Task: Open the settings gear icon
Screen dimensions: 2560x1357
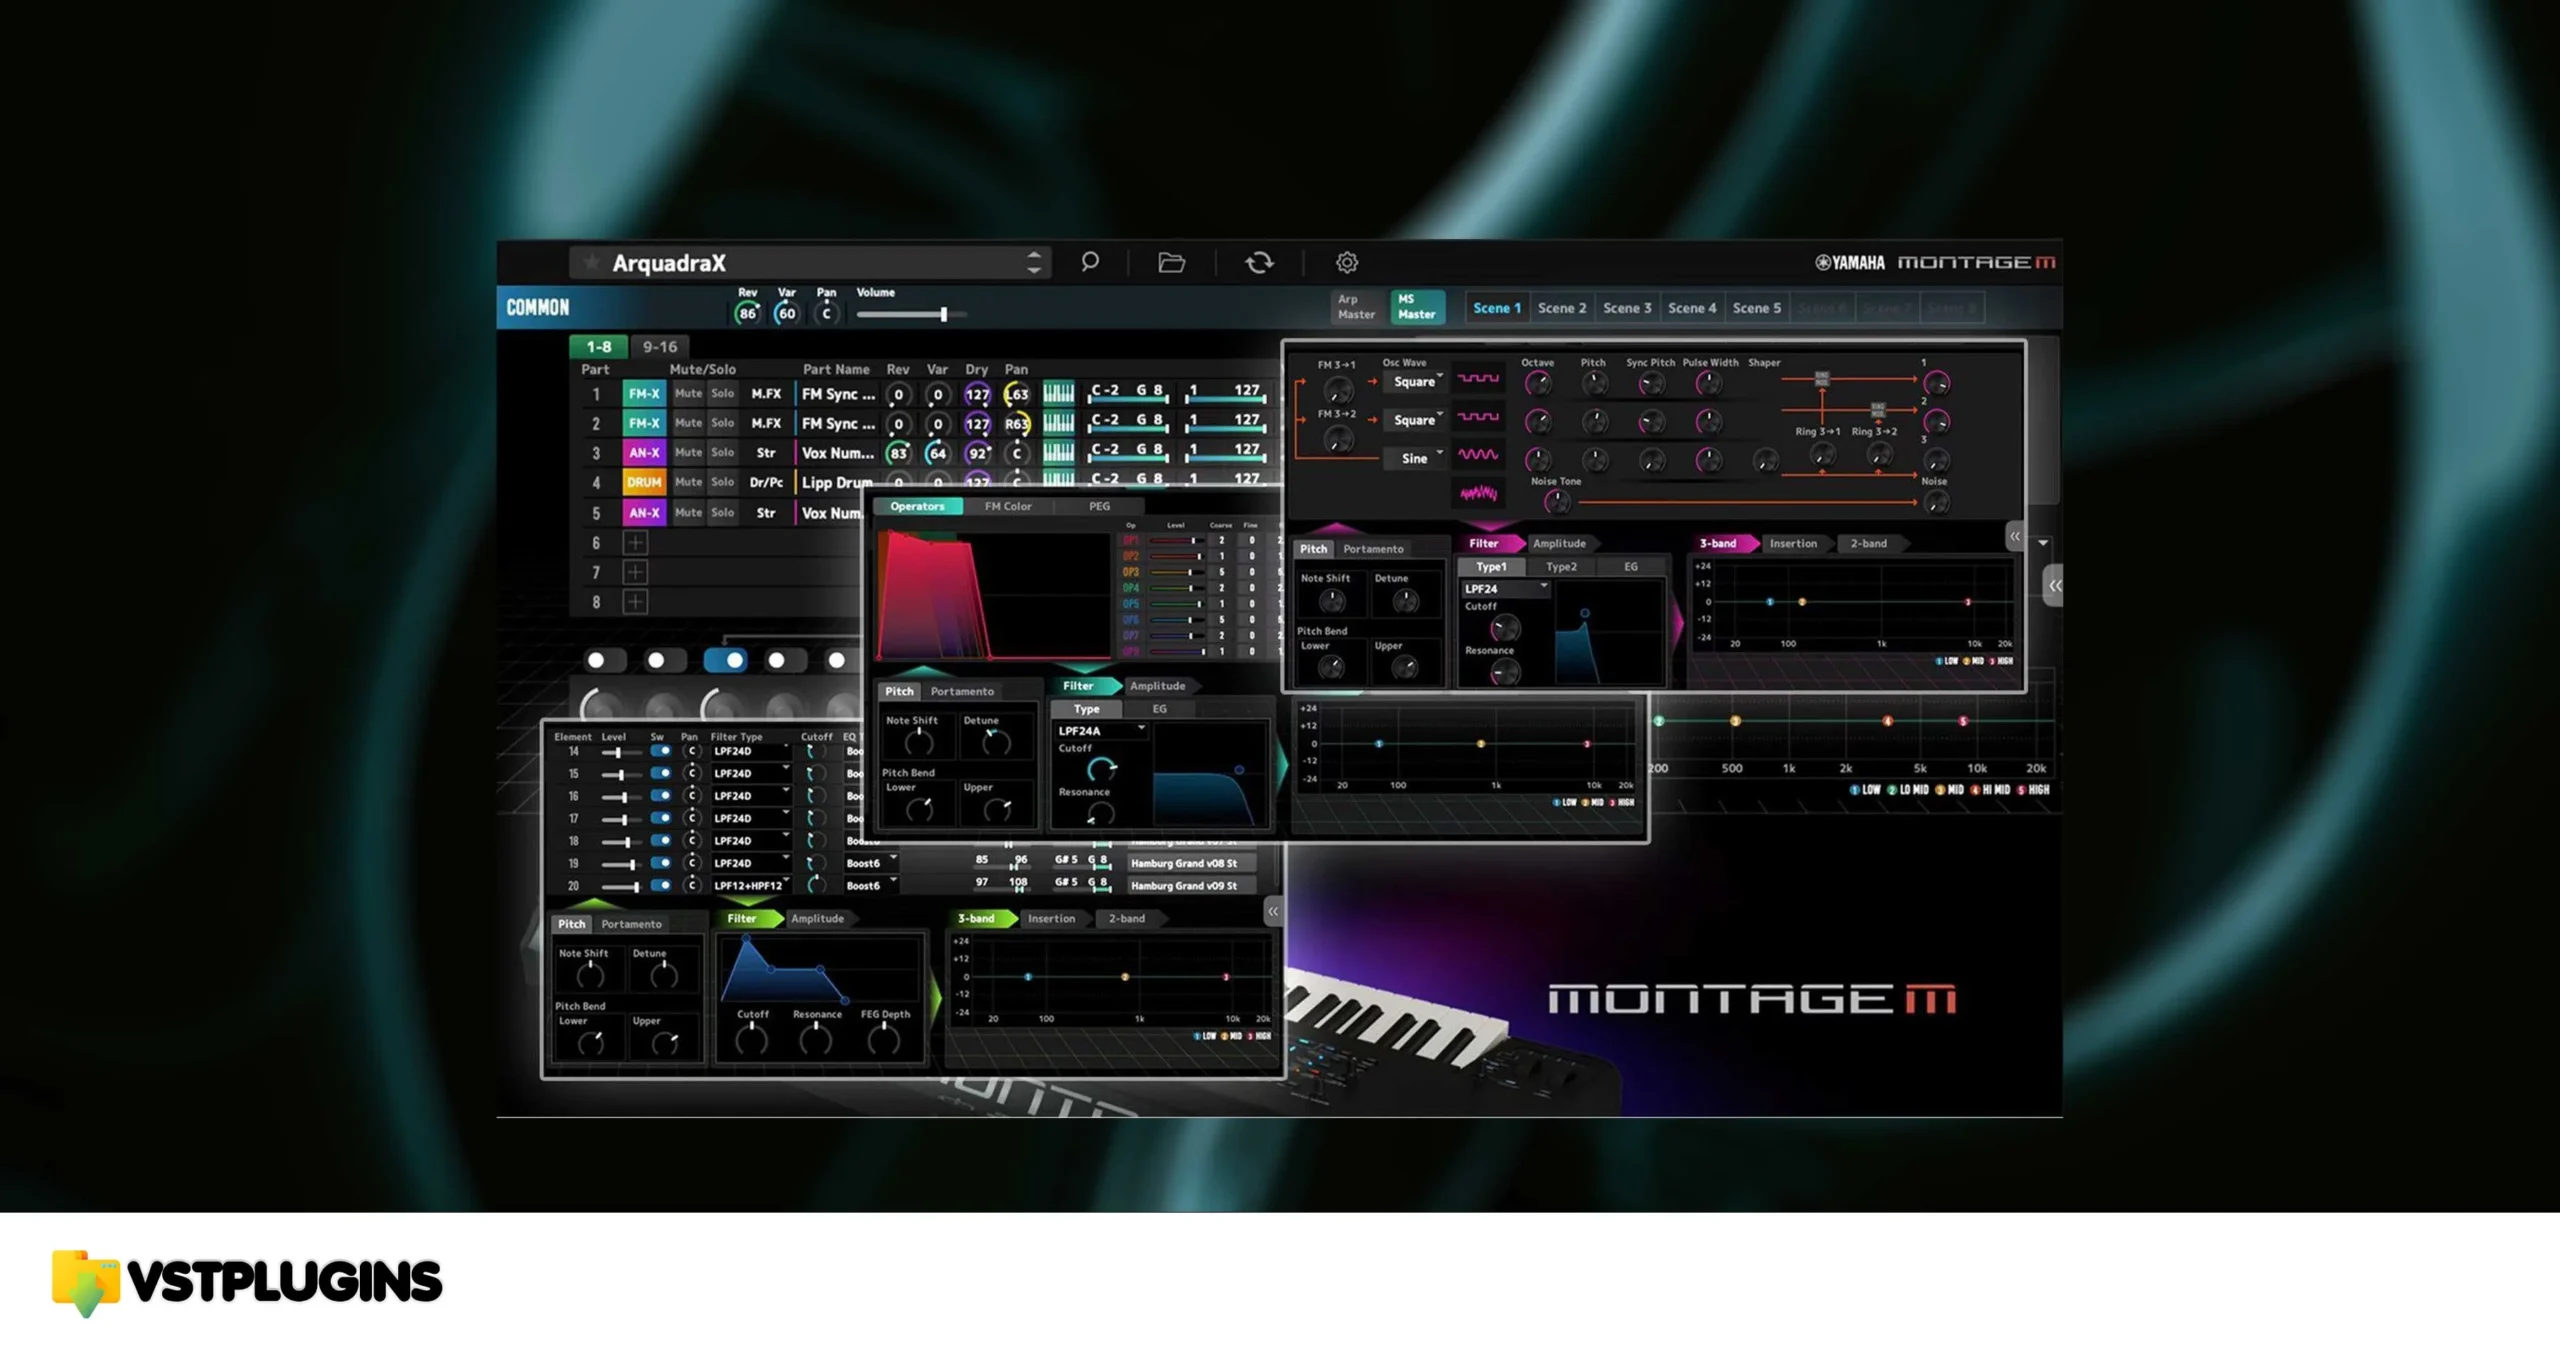Action: (1347, 262)
